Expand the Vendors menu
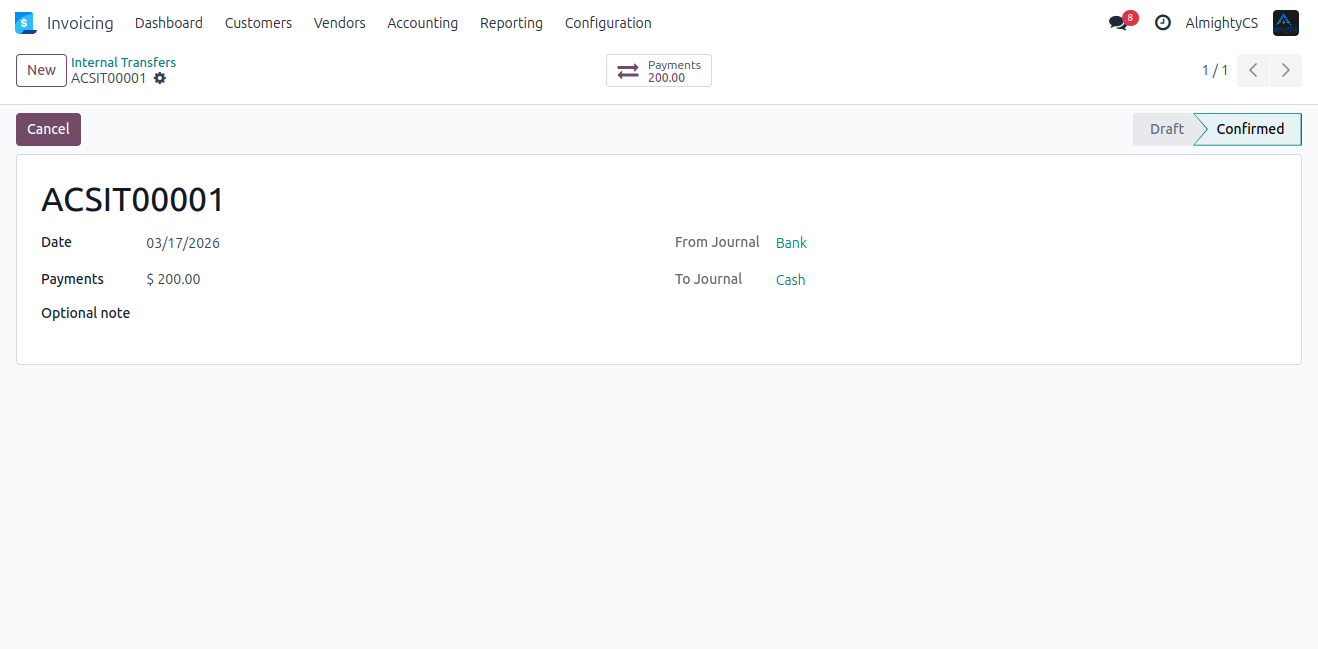Image resolution: width=1318 pixels, height=649 pixels. [339, 23]
